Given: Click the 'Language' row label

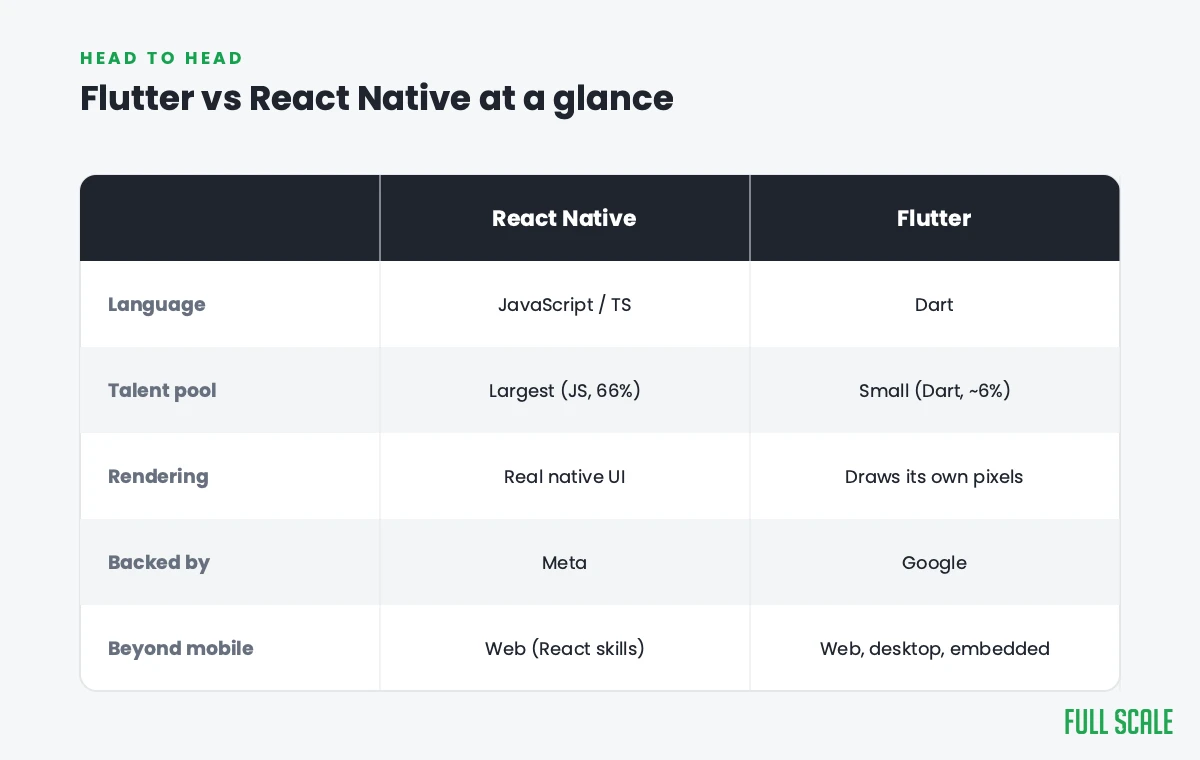Looking at the screenshot, I should click(x=157, y=305).
